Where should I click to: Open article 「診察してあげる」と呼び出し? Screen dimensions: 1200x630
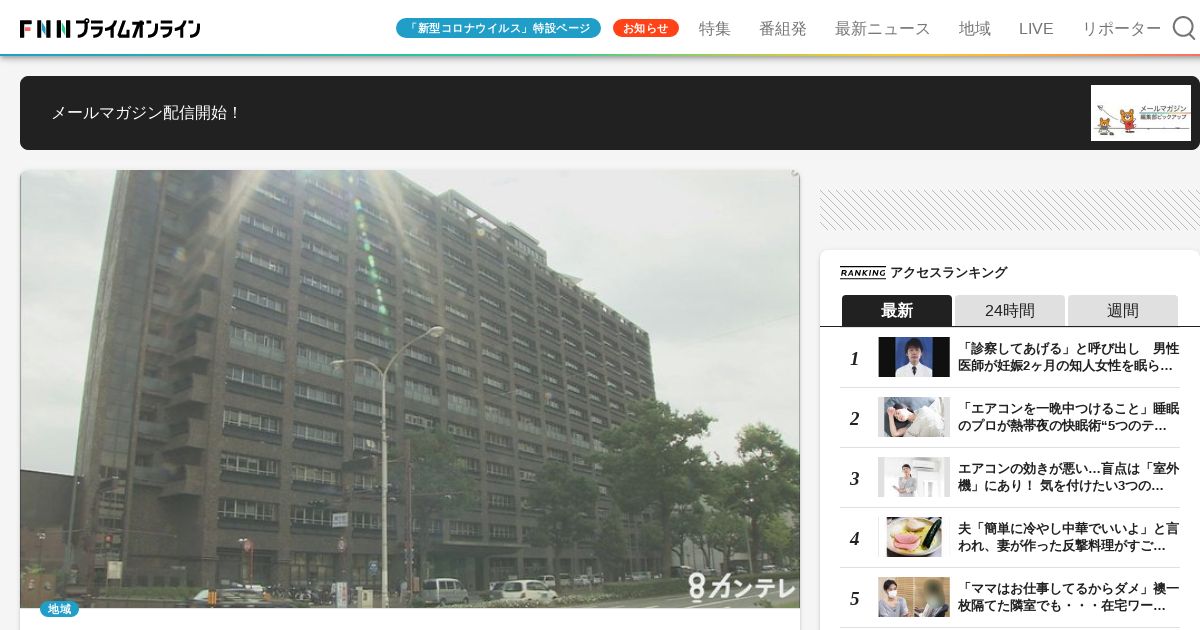(1068, 357)
